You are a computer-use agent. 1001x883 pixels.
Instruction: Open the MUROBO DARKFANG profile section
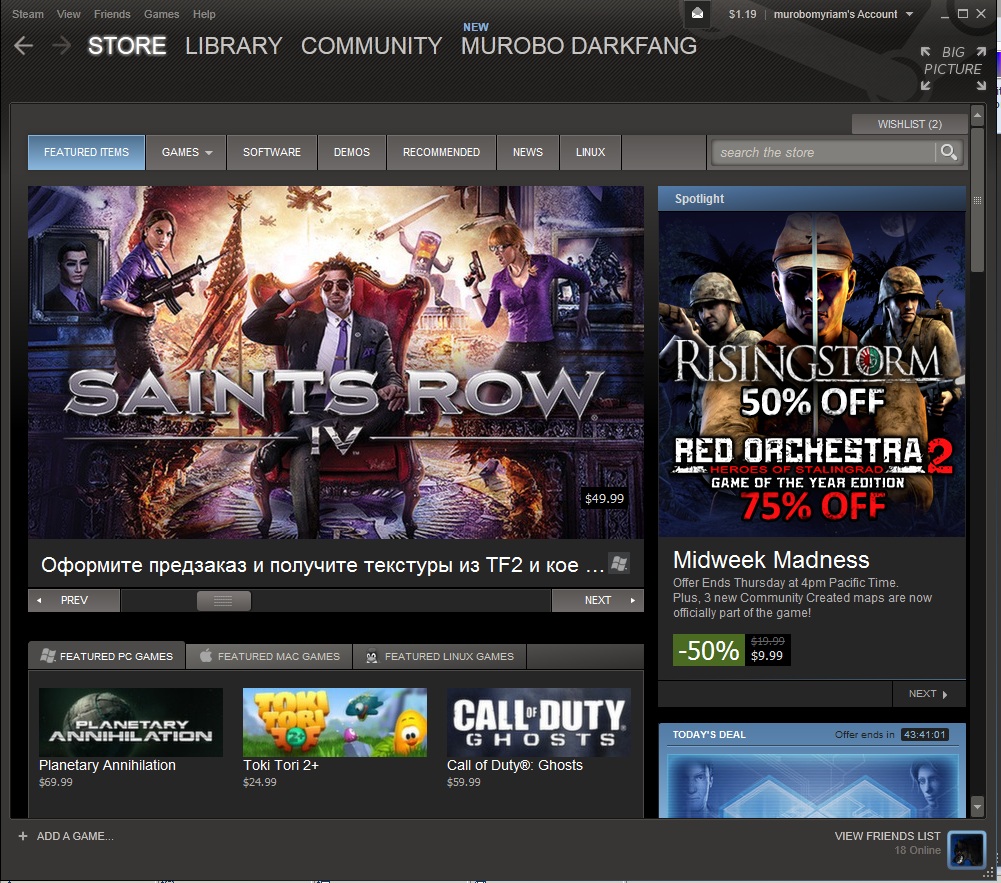[x=579, y=46]
